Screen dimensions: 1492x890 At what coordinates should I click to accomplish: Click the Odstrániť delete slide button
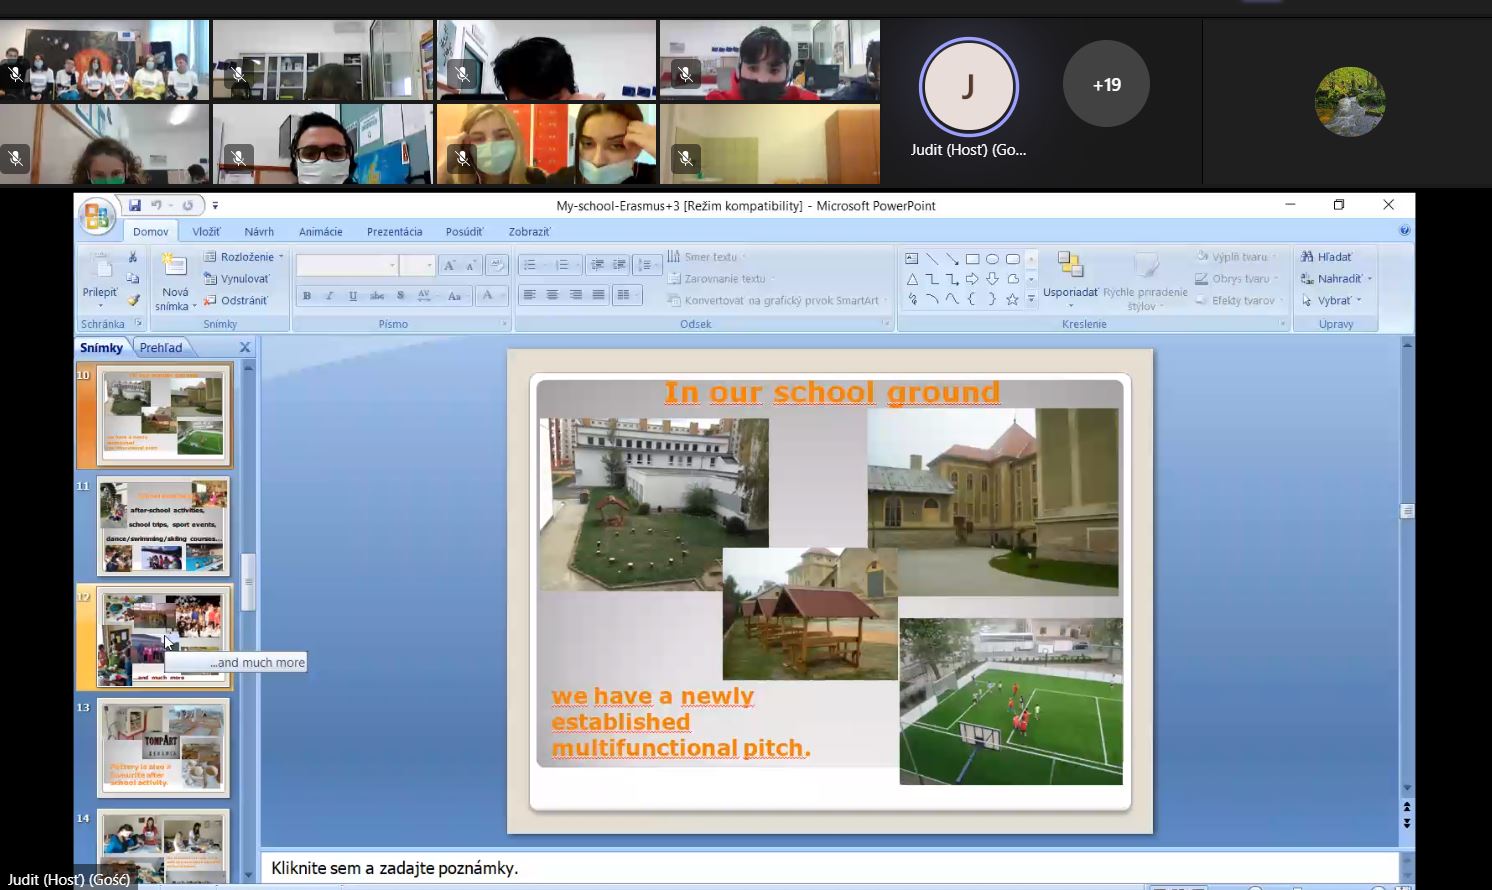[x=236, y=300]
